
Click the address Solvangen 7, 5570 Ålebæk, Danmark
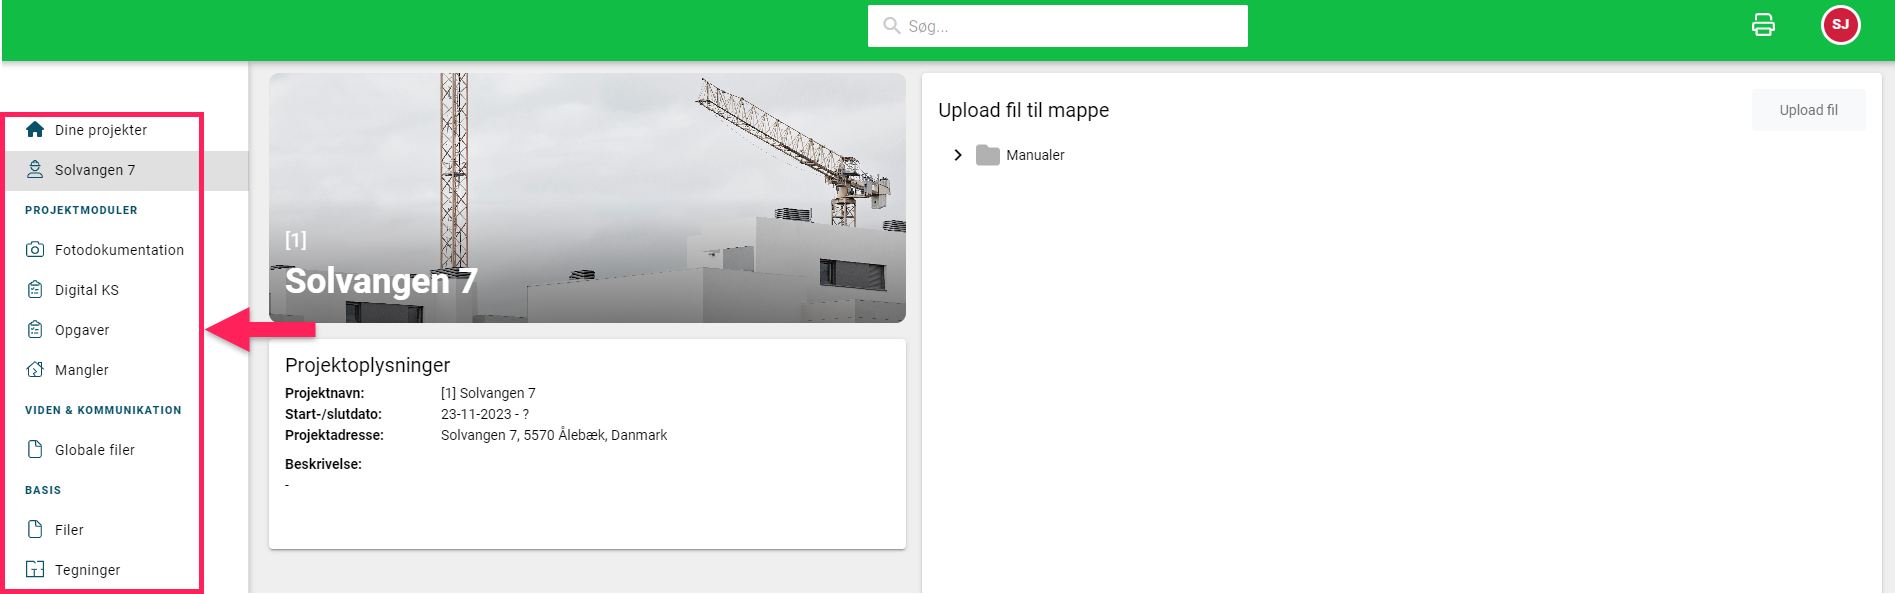[x=554, y=435]
